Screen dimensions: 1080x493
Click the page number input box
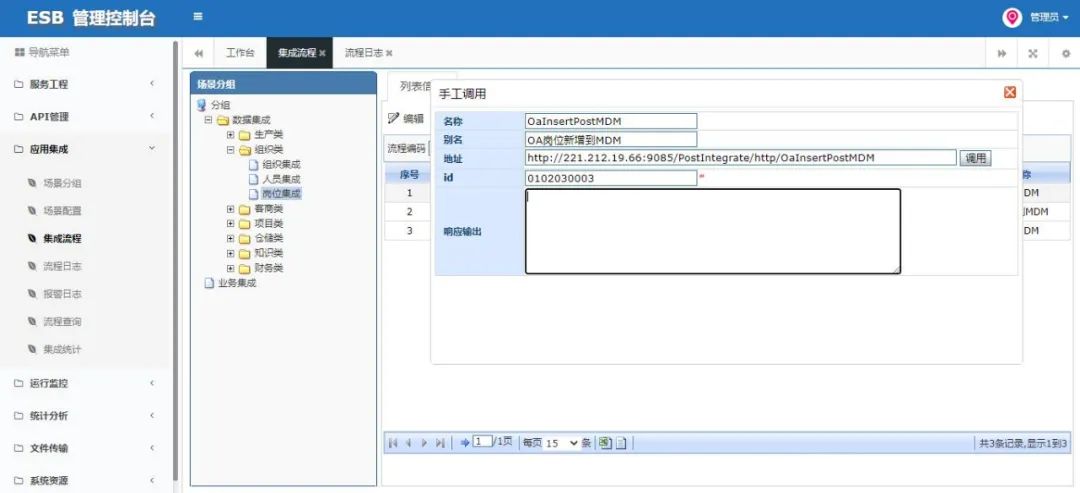483,442
